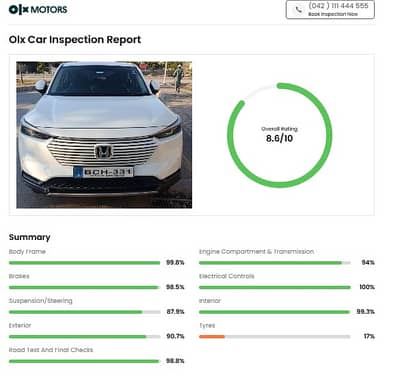
Task: Click the Summary heading
Action: click(29, 237)
